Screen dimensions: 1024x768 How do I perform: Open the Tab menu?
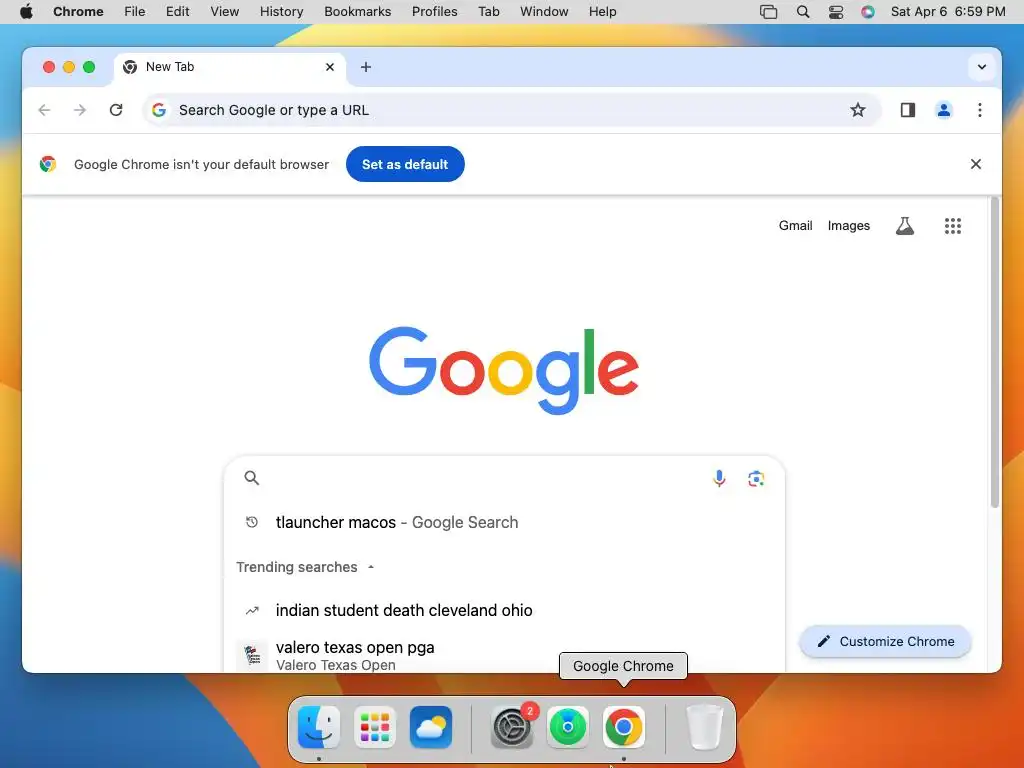pos(488,12)
